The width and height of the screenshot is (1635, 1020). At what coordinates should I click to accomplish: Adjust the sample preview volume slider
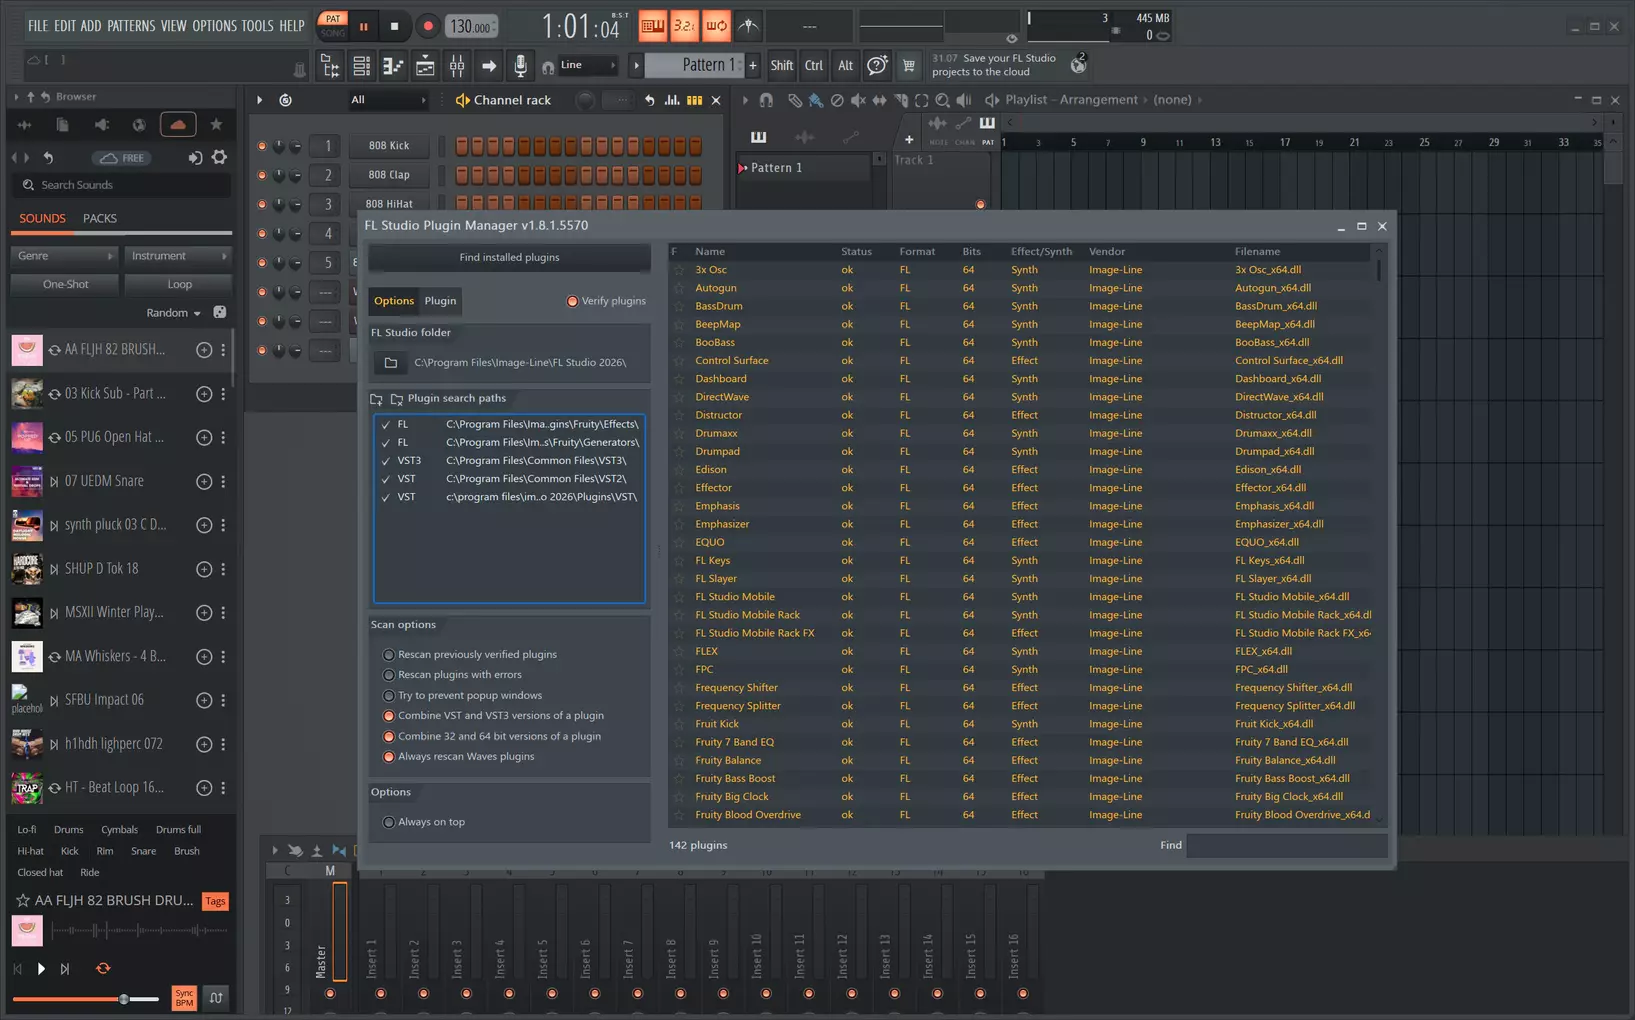point(124,999)
